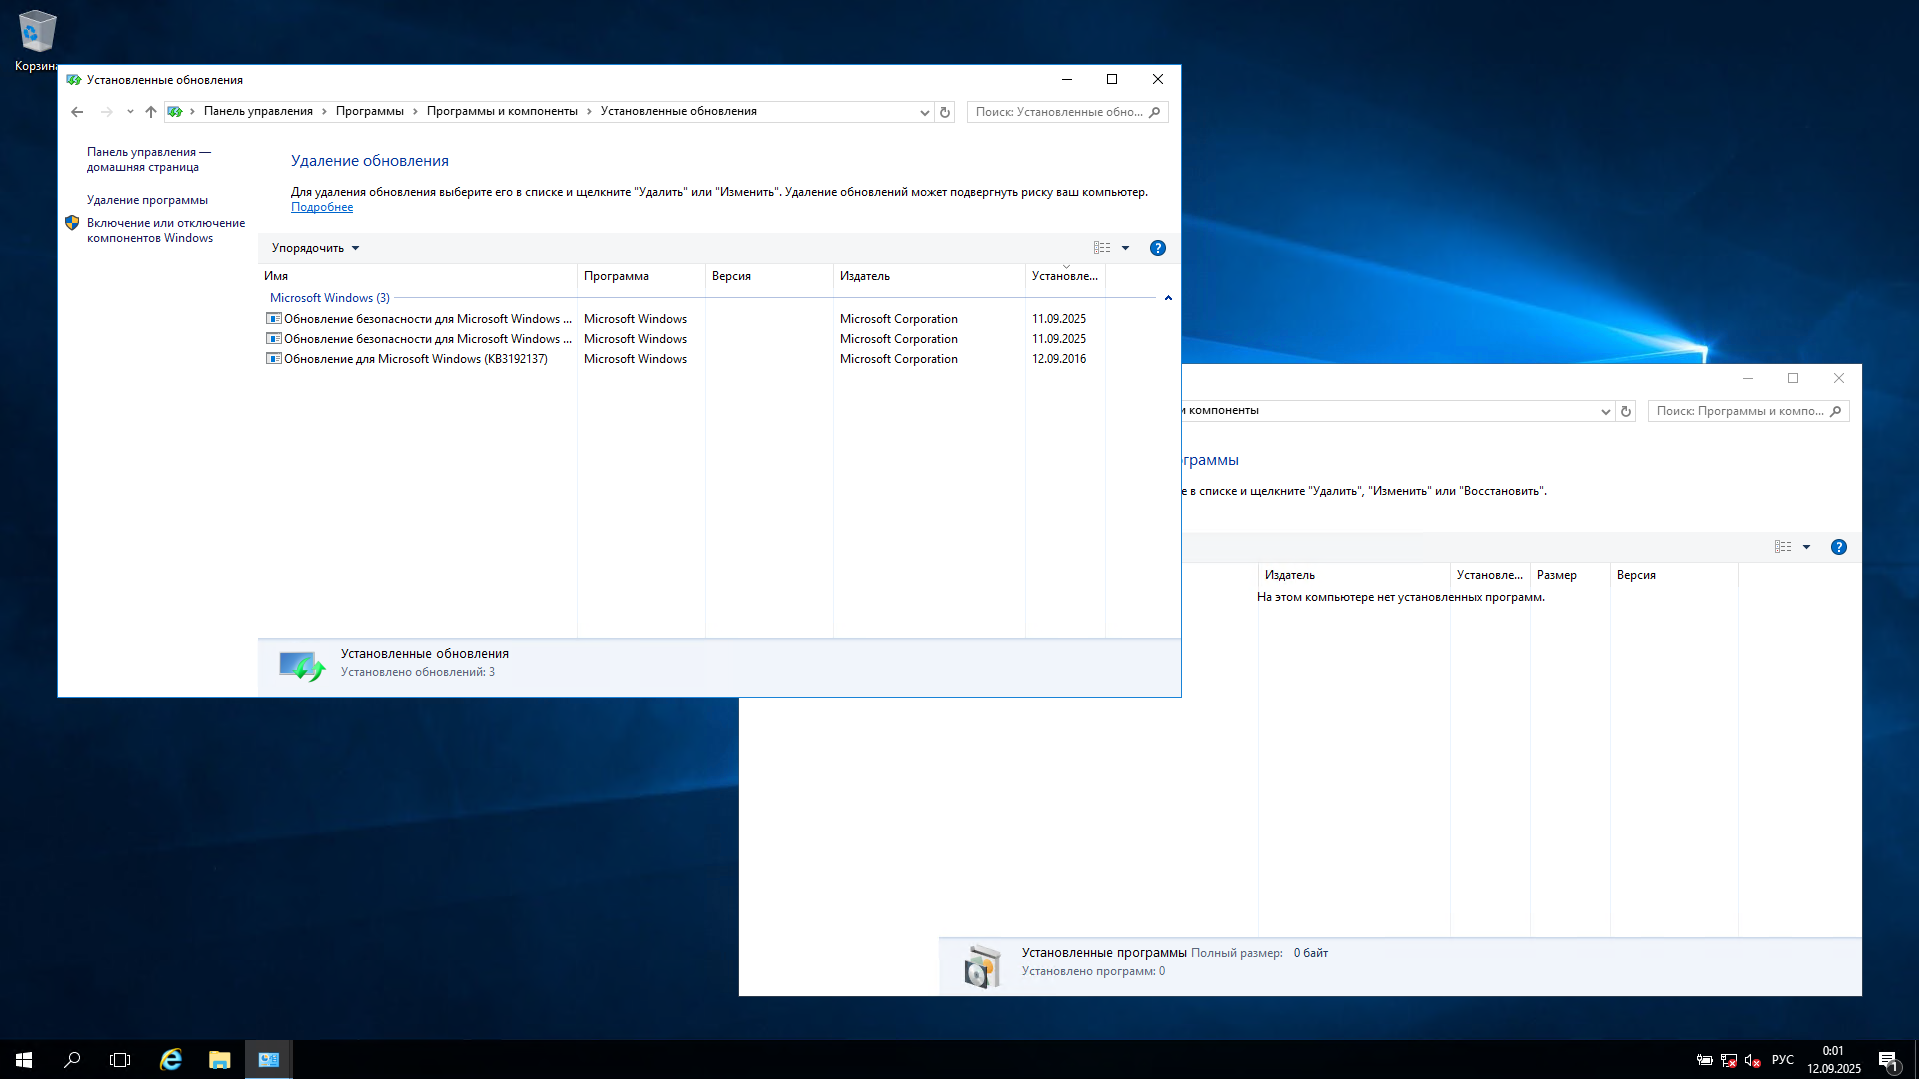Image resolution: width=1919 pixels, height=1079 pixels.
Task: Sort by the Программа column header
Action: click(x=641, y=276)
